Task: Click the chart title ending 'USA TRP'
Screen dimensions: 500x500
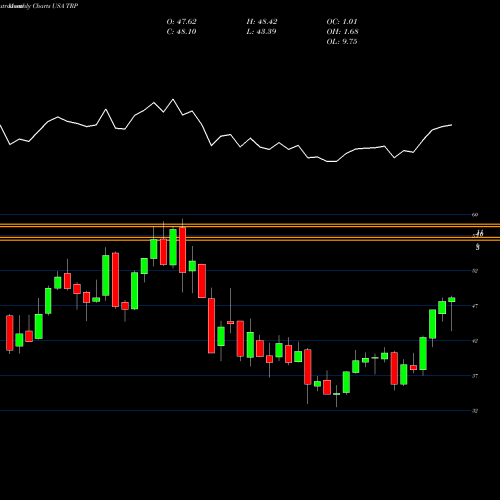Action: (x=39, y=6)
